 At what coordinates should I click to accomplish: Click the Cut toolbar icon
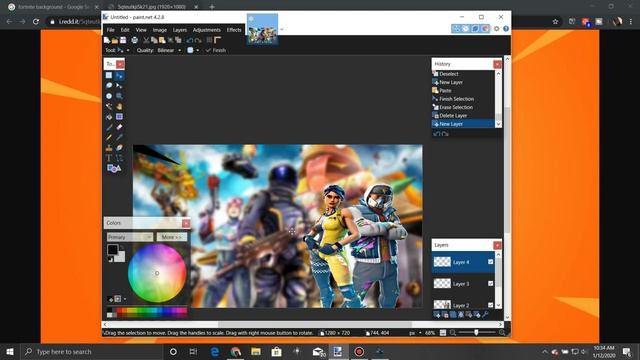tap(146, 40)
